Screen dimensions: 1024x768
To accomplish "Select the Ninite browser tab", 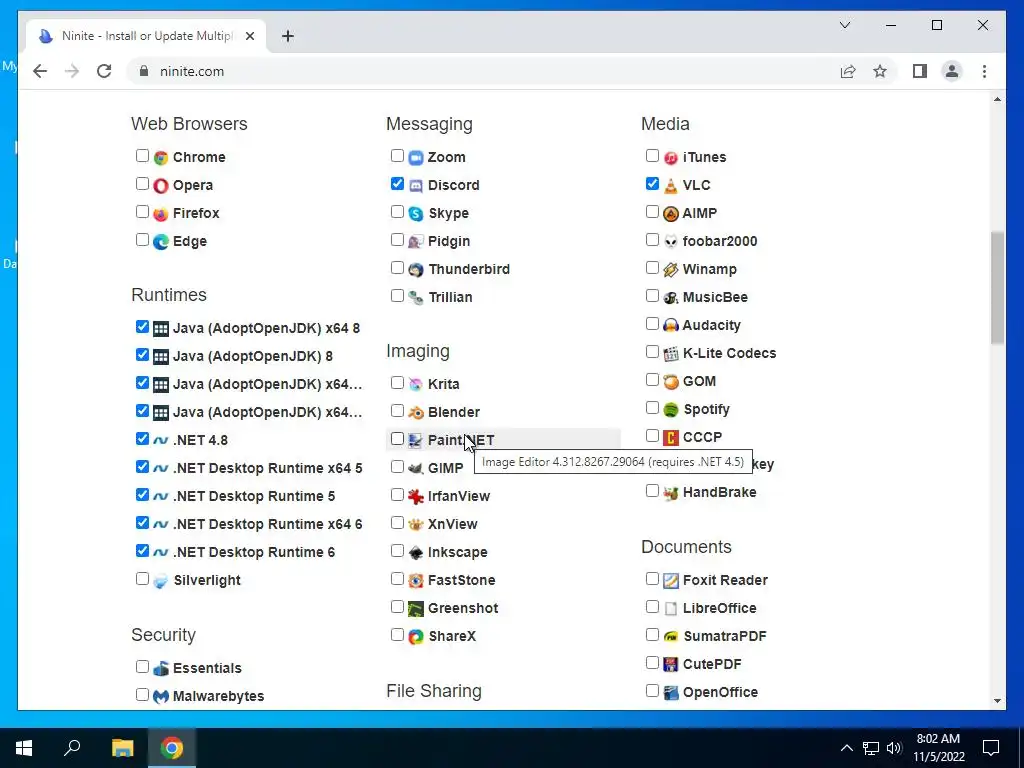I will (146, 36).
